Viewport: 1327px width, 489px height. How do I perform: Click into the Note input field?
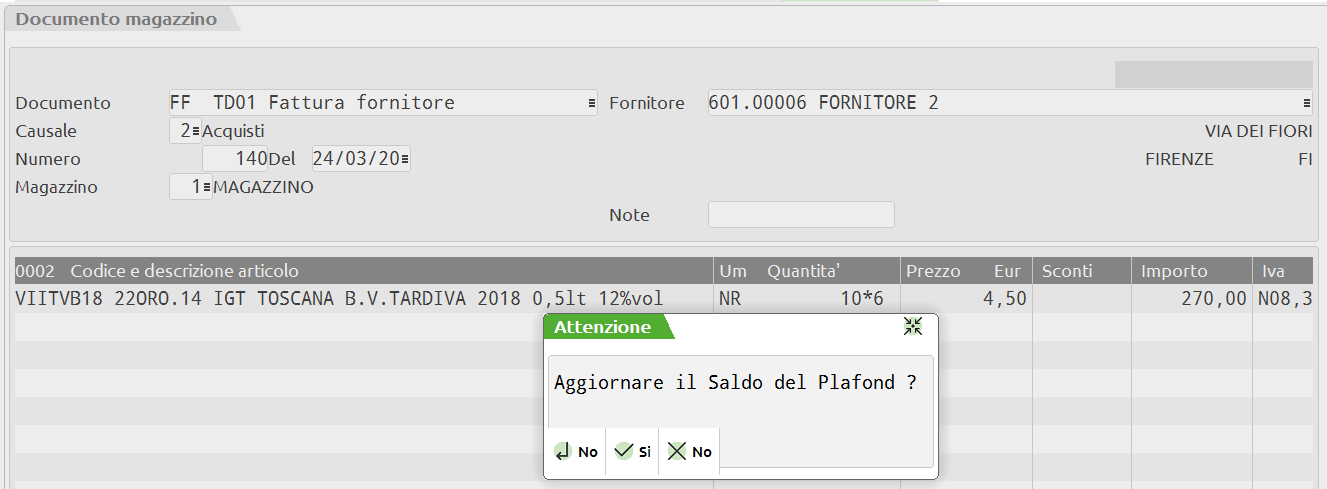(x=801, y=215)
